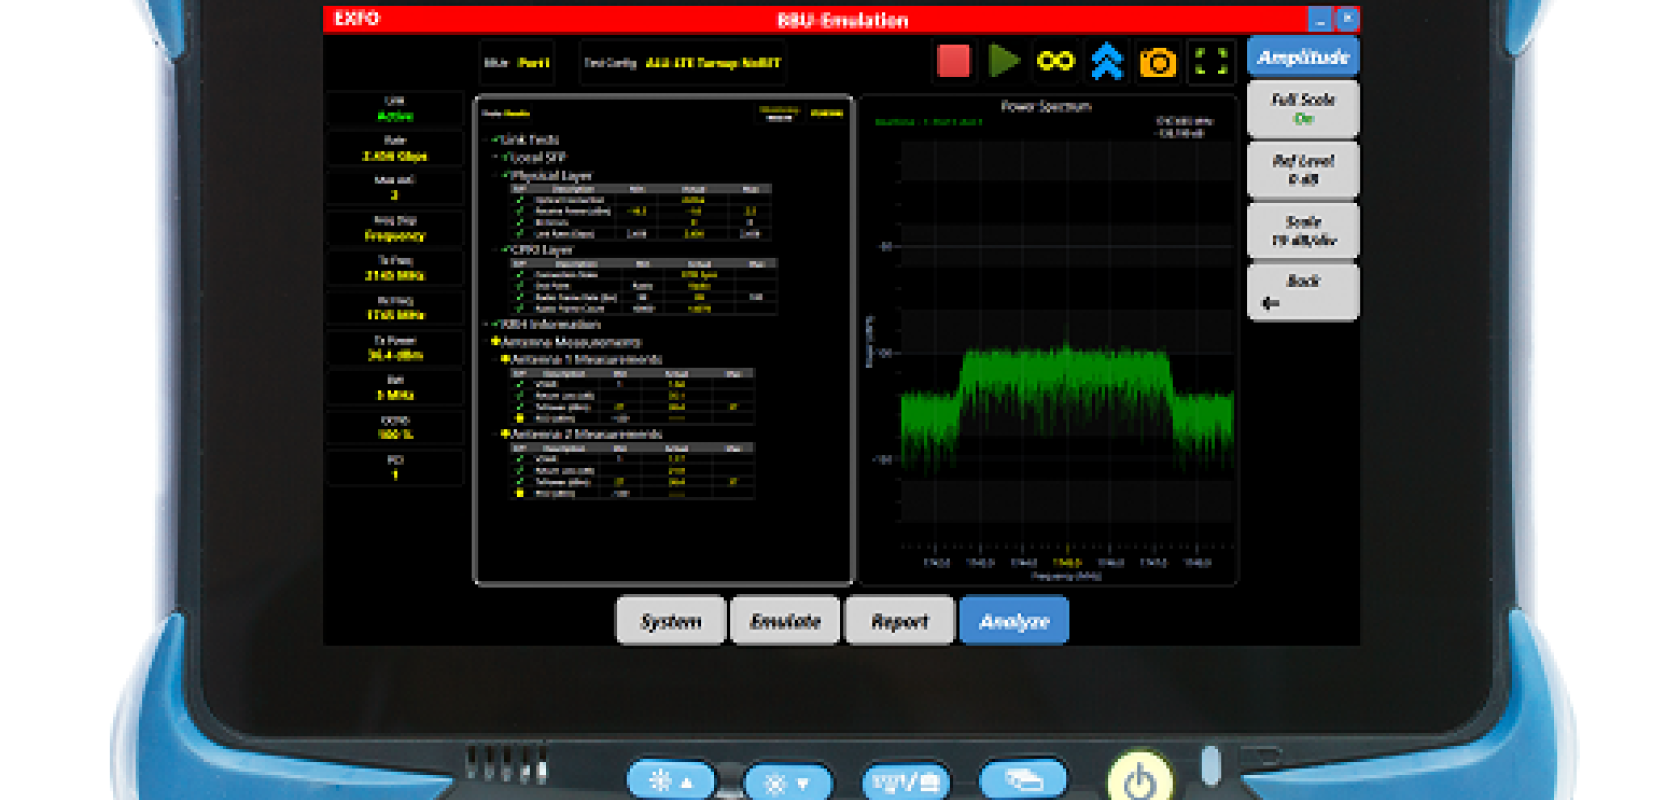Click the EXFO logo in title bar
Screen dimensions: 1680x800
pyautogui.click(x=357, y=18)
